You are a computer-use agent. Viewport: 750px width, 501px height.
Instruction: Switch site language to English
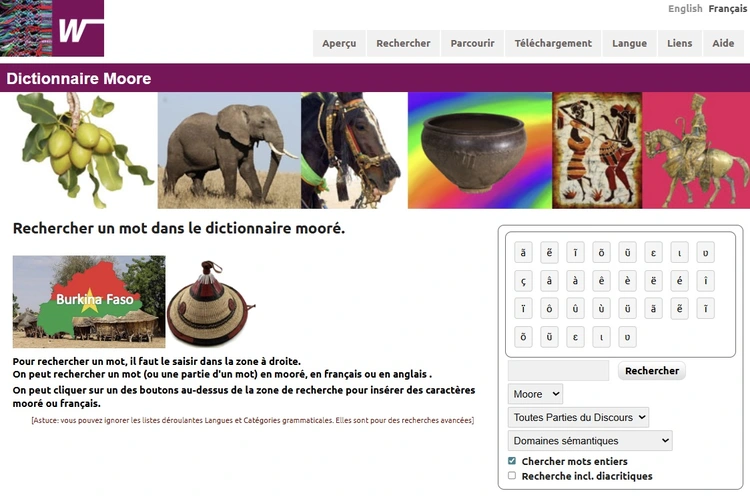click(685, 9)
